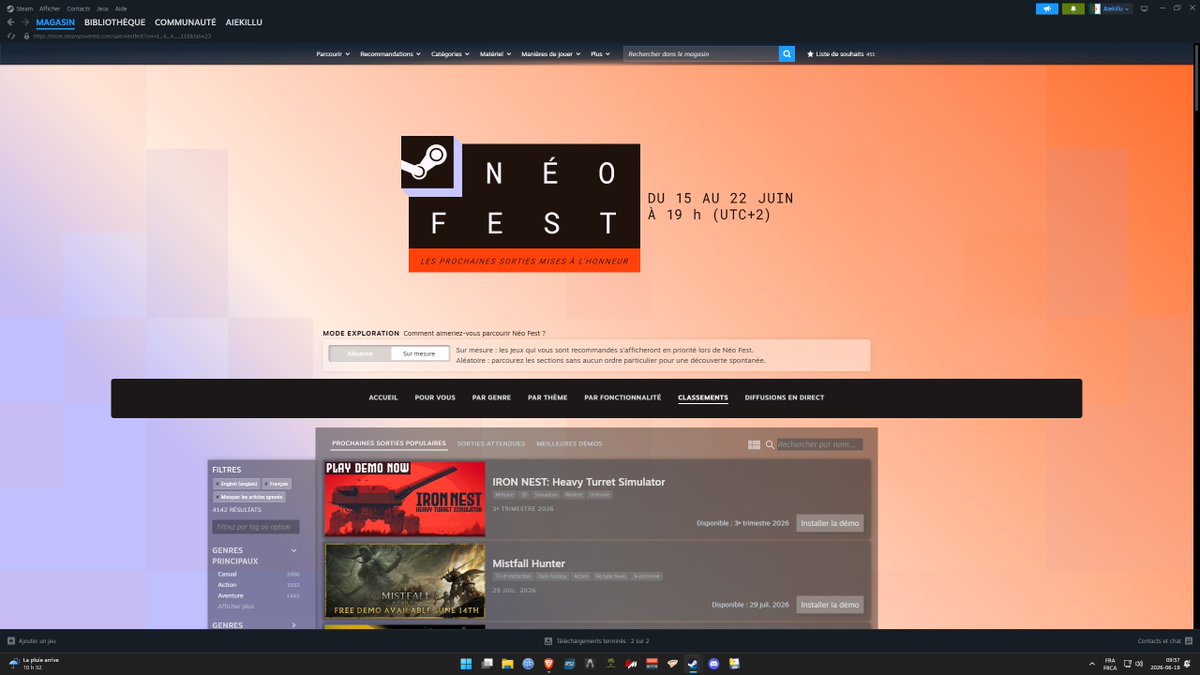Open the green notifications bell button
The image size is (1200, 675).
coord(1073,8)
